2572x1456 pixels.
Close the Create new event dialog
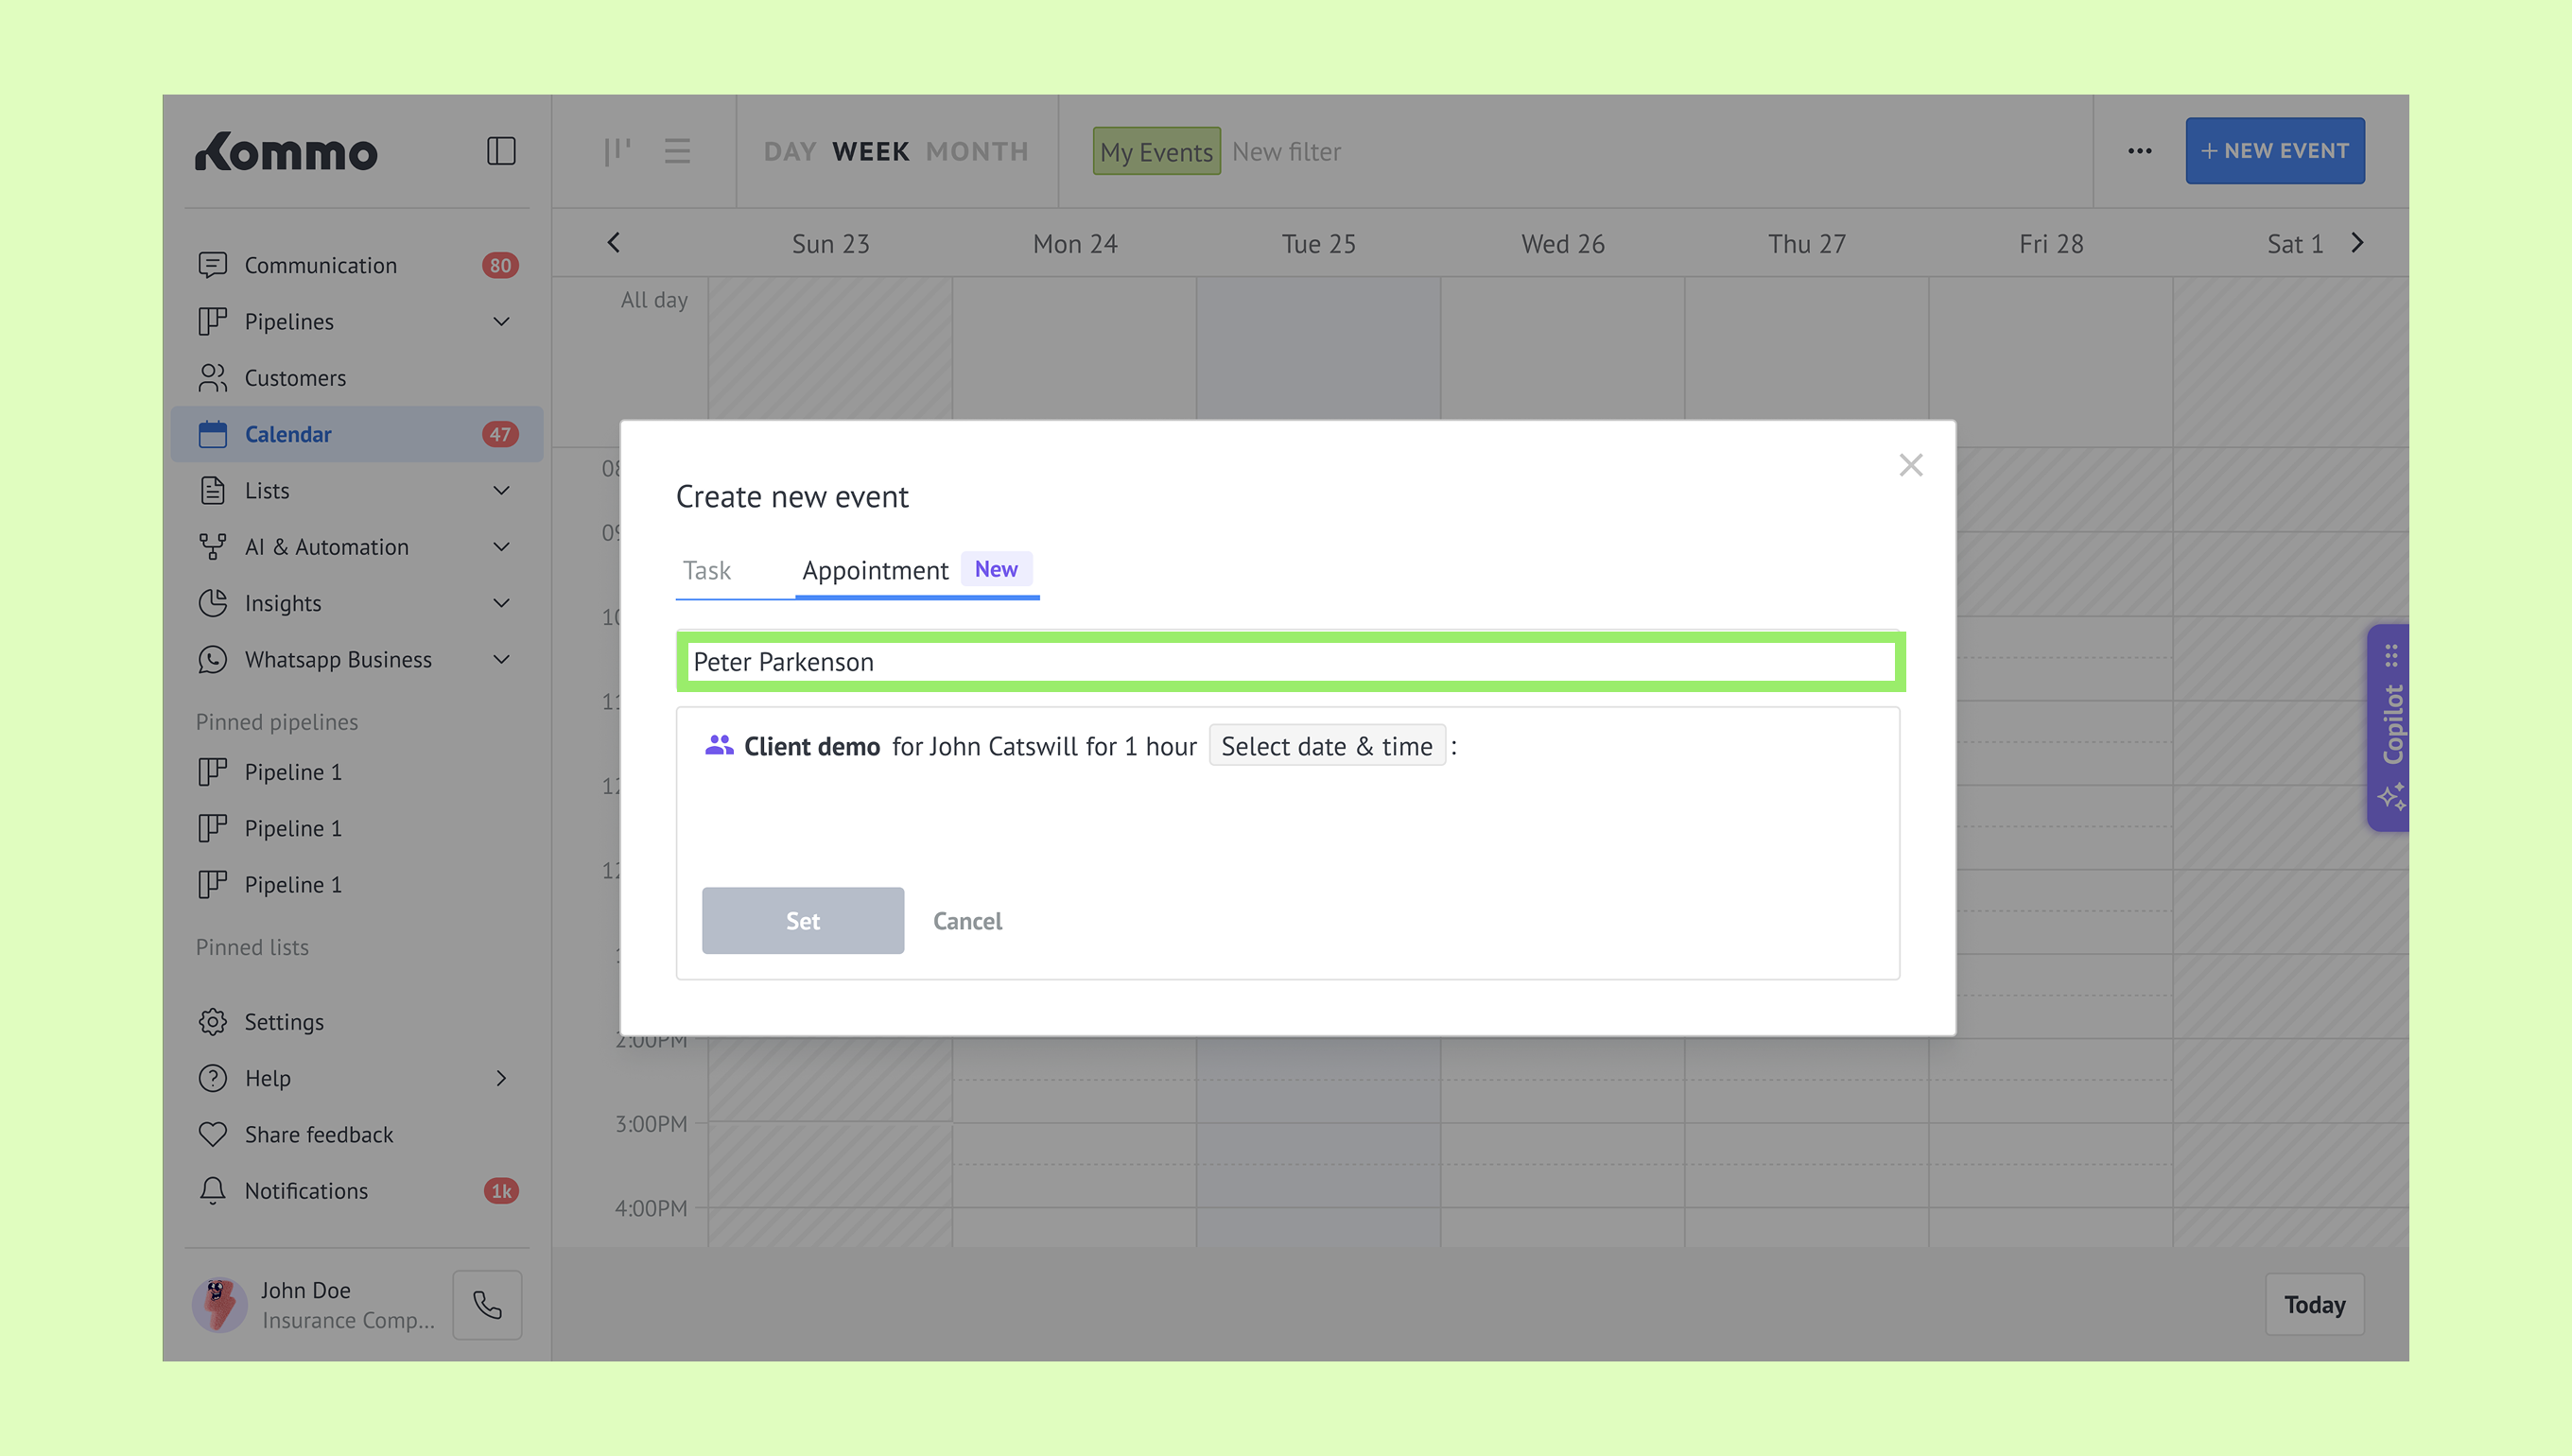click(1910, 465)
